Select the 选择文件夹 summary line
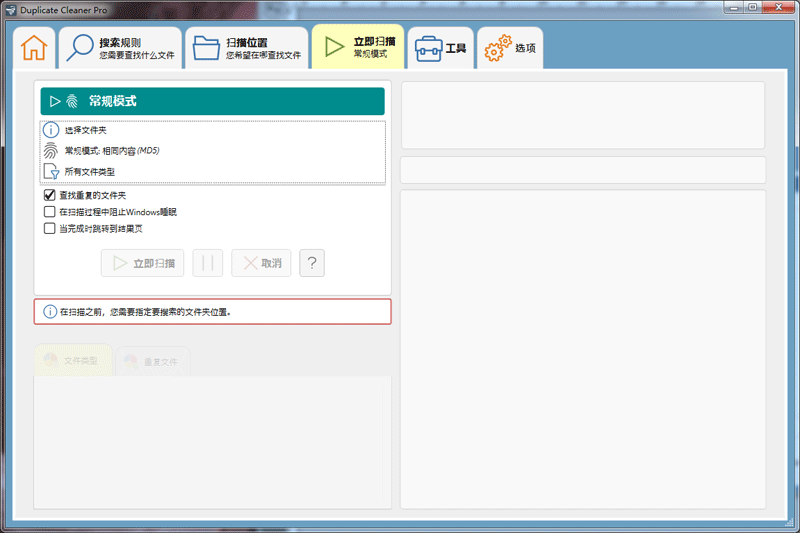Viewport: 800px width, 533px height. (x=85, y=130)
